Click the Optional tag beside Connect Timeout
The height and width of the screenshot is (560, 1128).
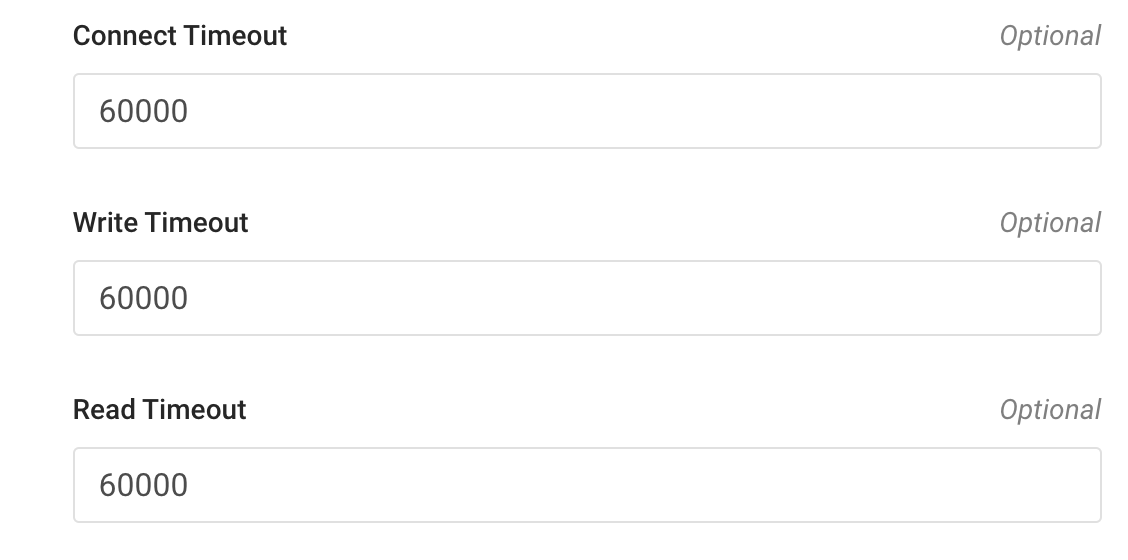[x=1050, y=36]
